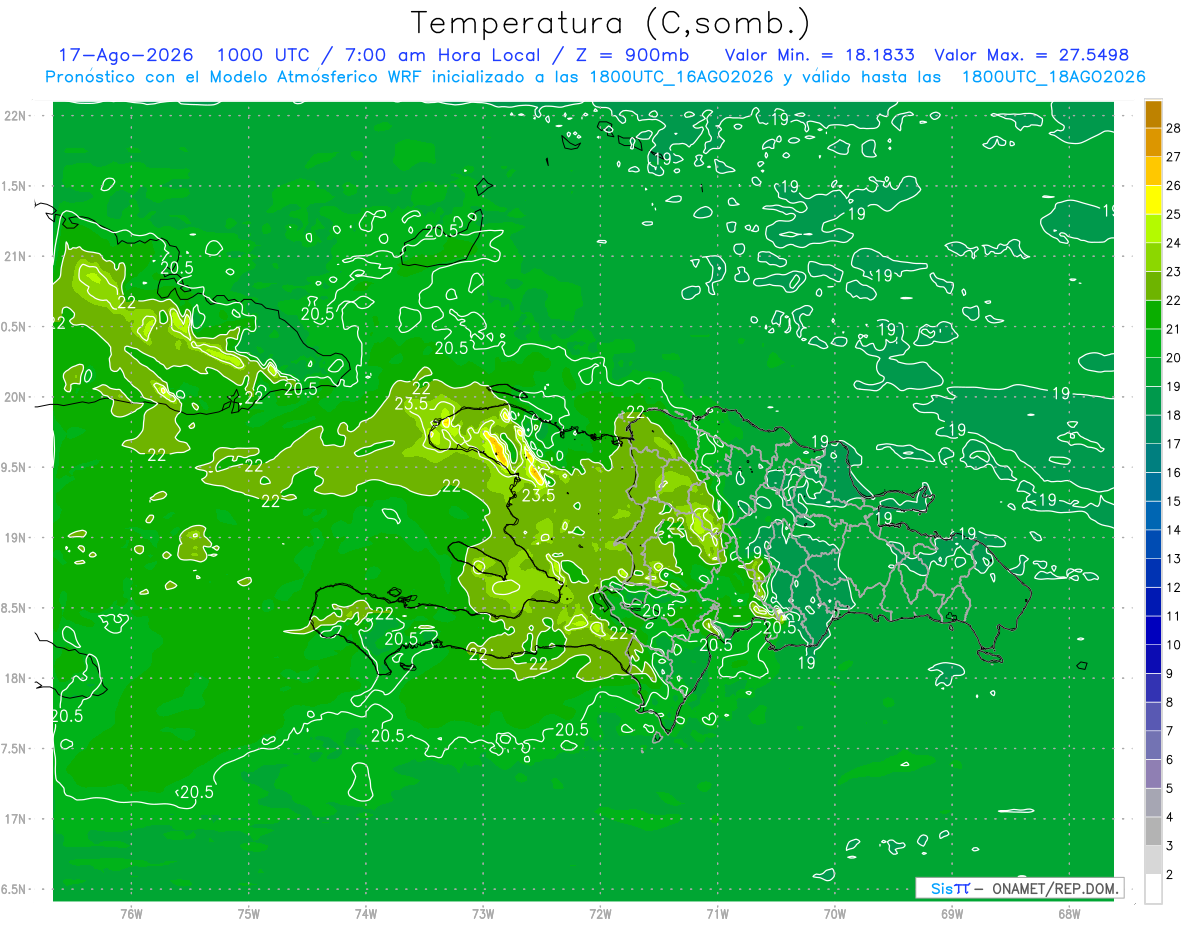Click the "9.5N" latitude axis label
The height and width of the screenshot is (927, 1200).
pos(14,467)
